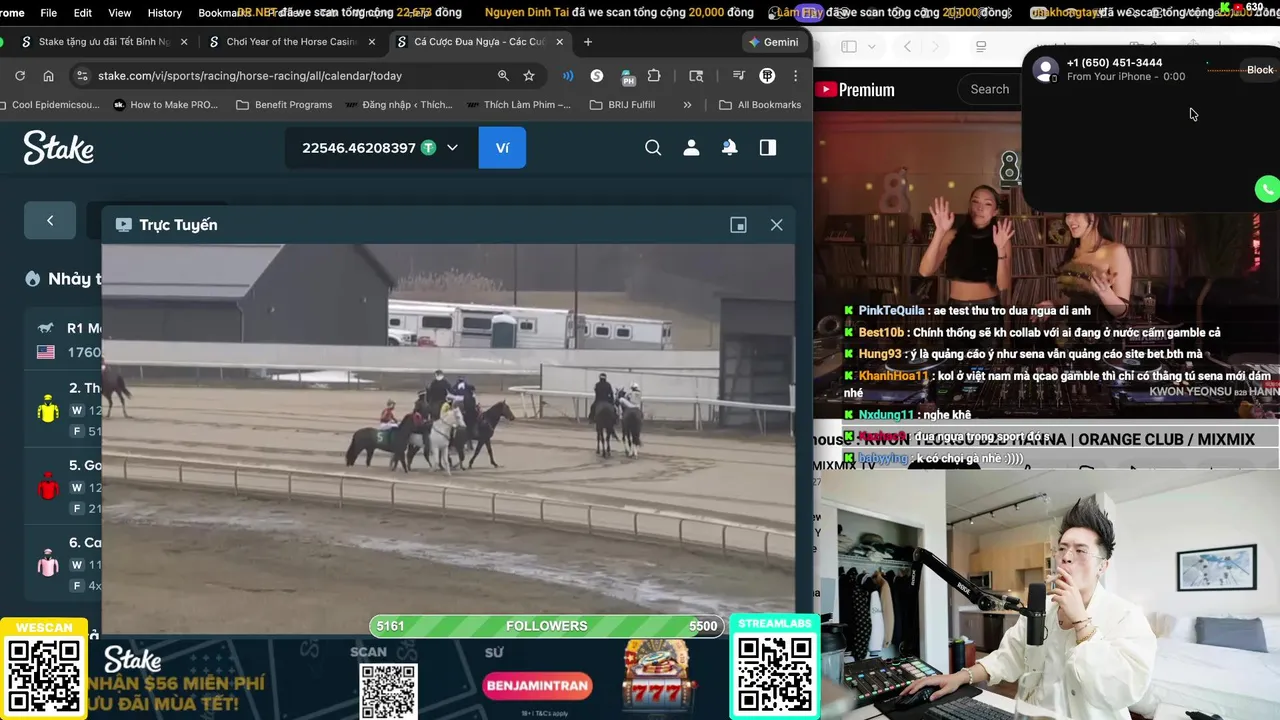This screenshot has height=720, width=1280.
Task: Accept the incoming call with green phone button
Action: (1268, 189)
